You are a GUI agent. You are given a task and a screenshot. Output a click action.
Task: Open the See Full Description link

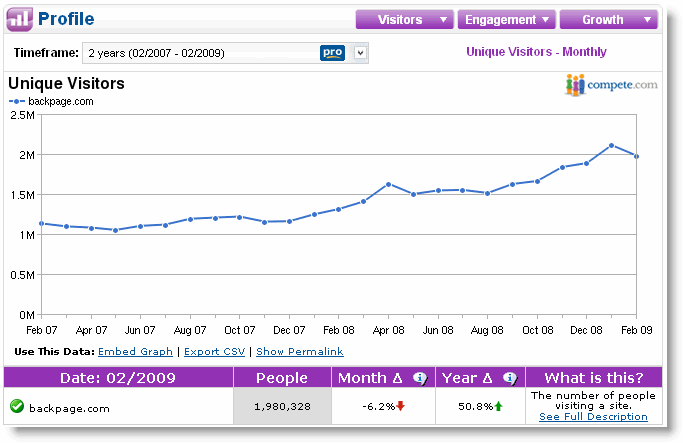coord(593,416)
